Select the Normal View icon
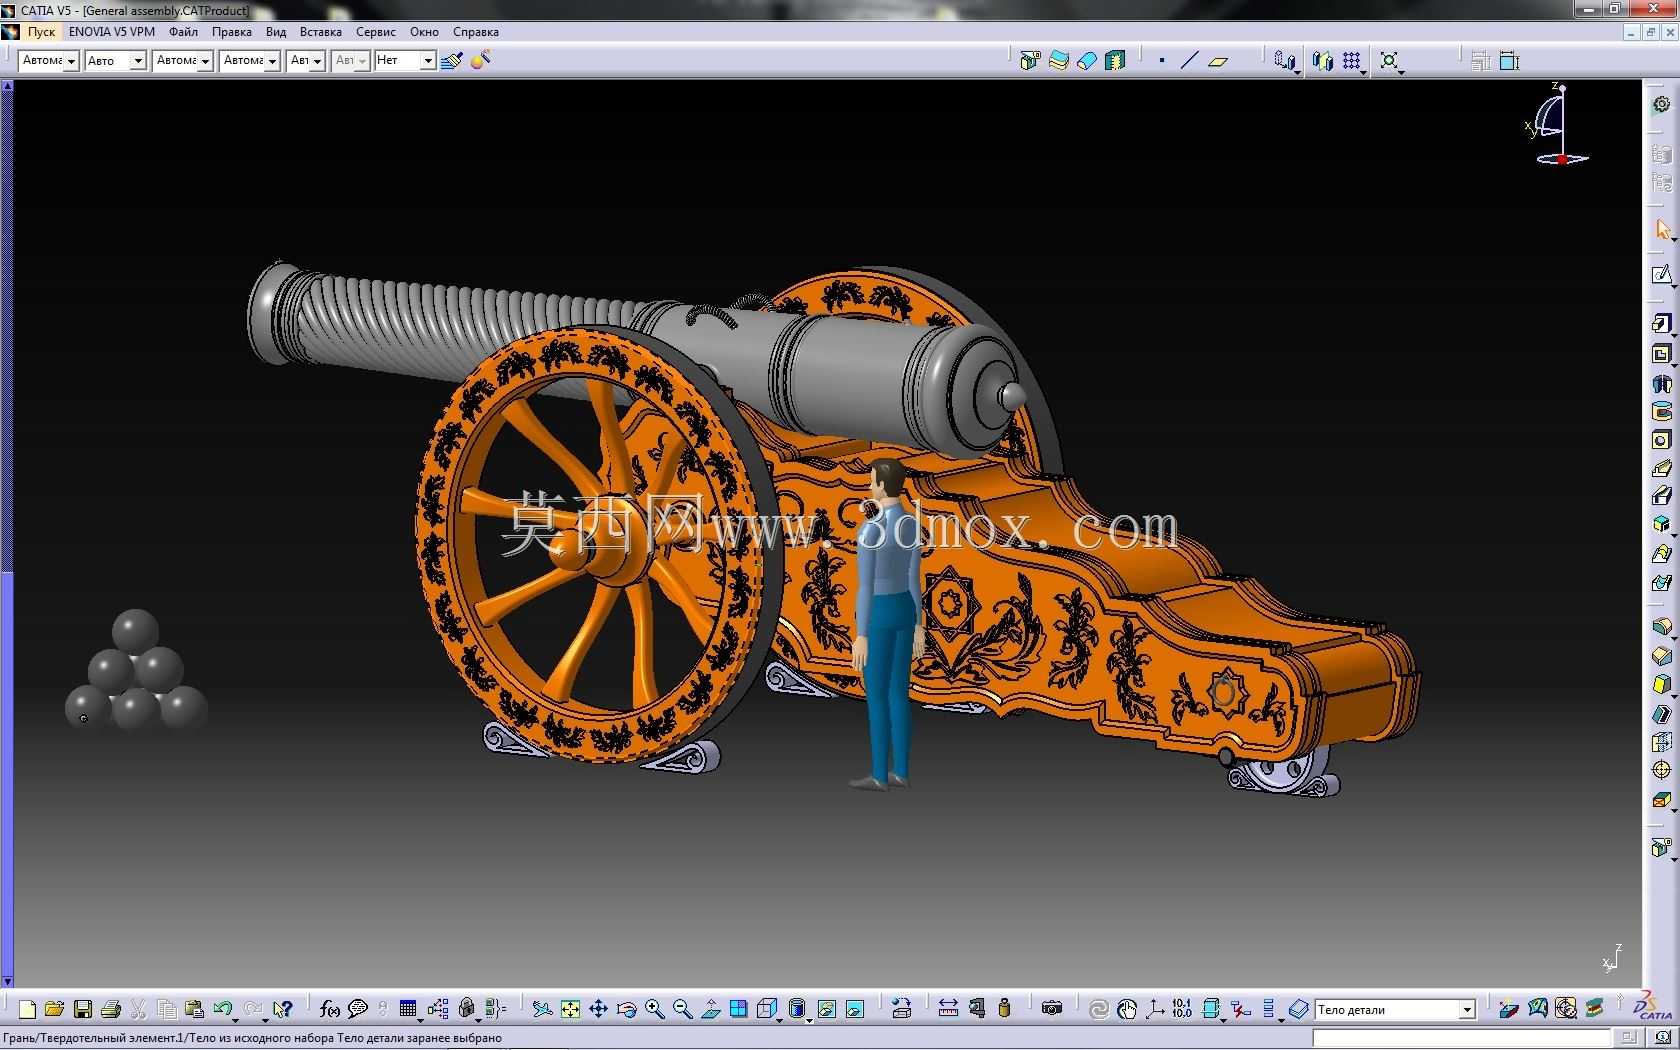Image resolution: width=1680 pixels, height=1050 pixels. [x=711, y=1009]
